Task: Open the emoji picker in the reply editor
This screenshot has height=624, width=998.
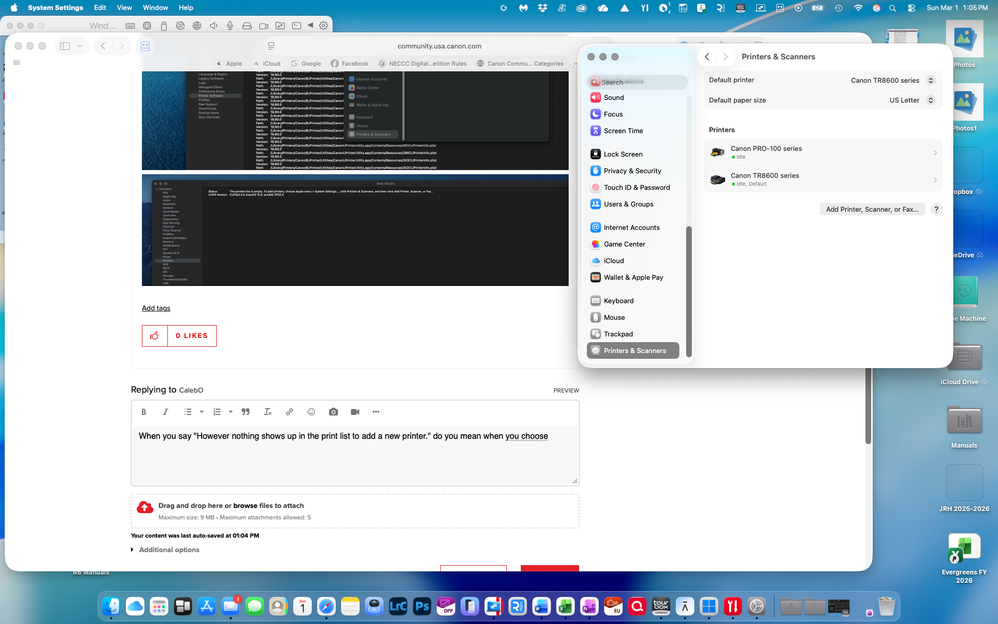Action: click(x=311, y=412)
